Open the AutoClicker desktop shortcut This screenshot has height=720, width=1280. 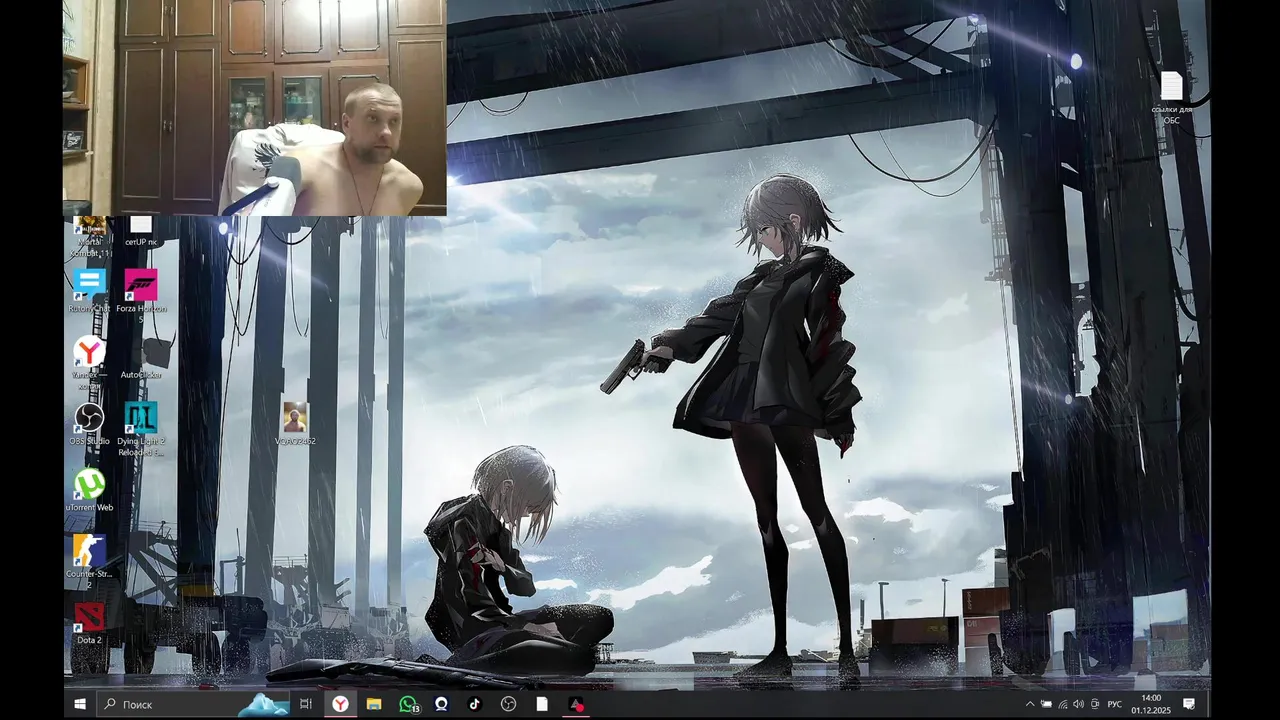pyautogui.click(x=141, y=357)
